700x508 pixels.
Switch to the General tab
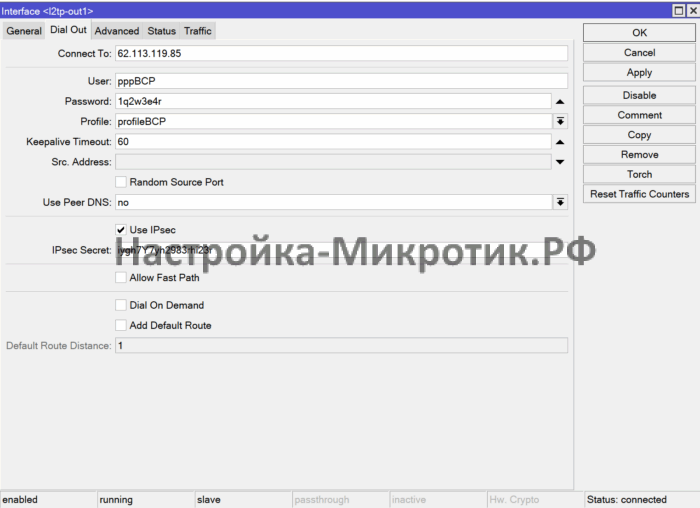(24, 31)
